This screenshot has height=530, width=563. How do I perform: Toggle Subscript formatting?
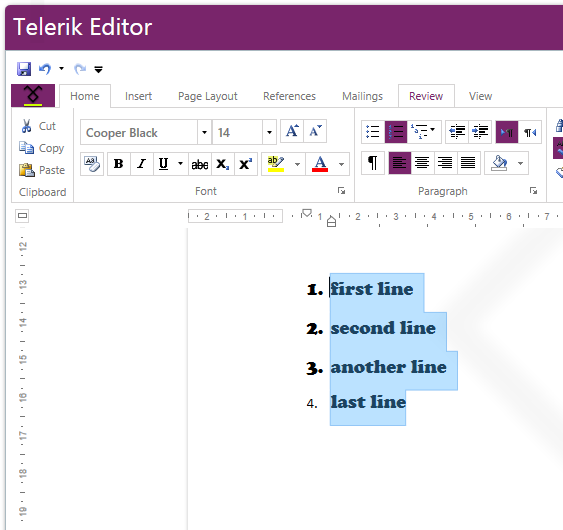(x=223, y=164)
